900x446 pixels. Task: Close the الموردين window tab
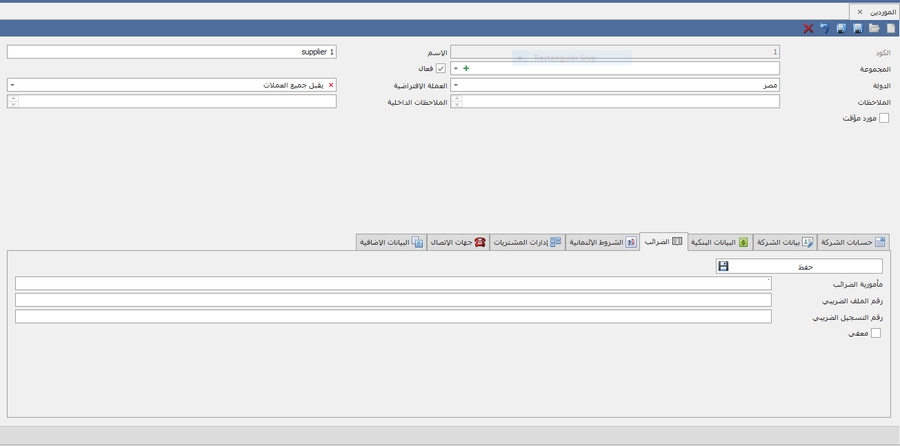[860, 12]
